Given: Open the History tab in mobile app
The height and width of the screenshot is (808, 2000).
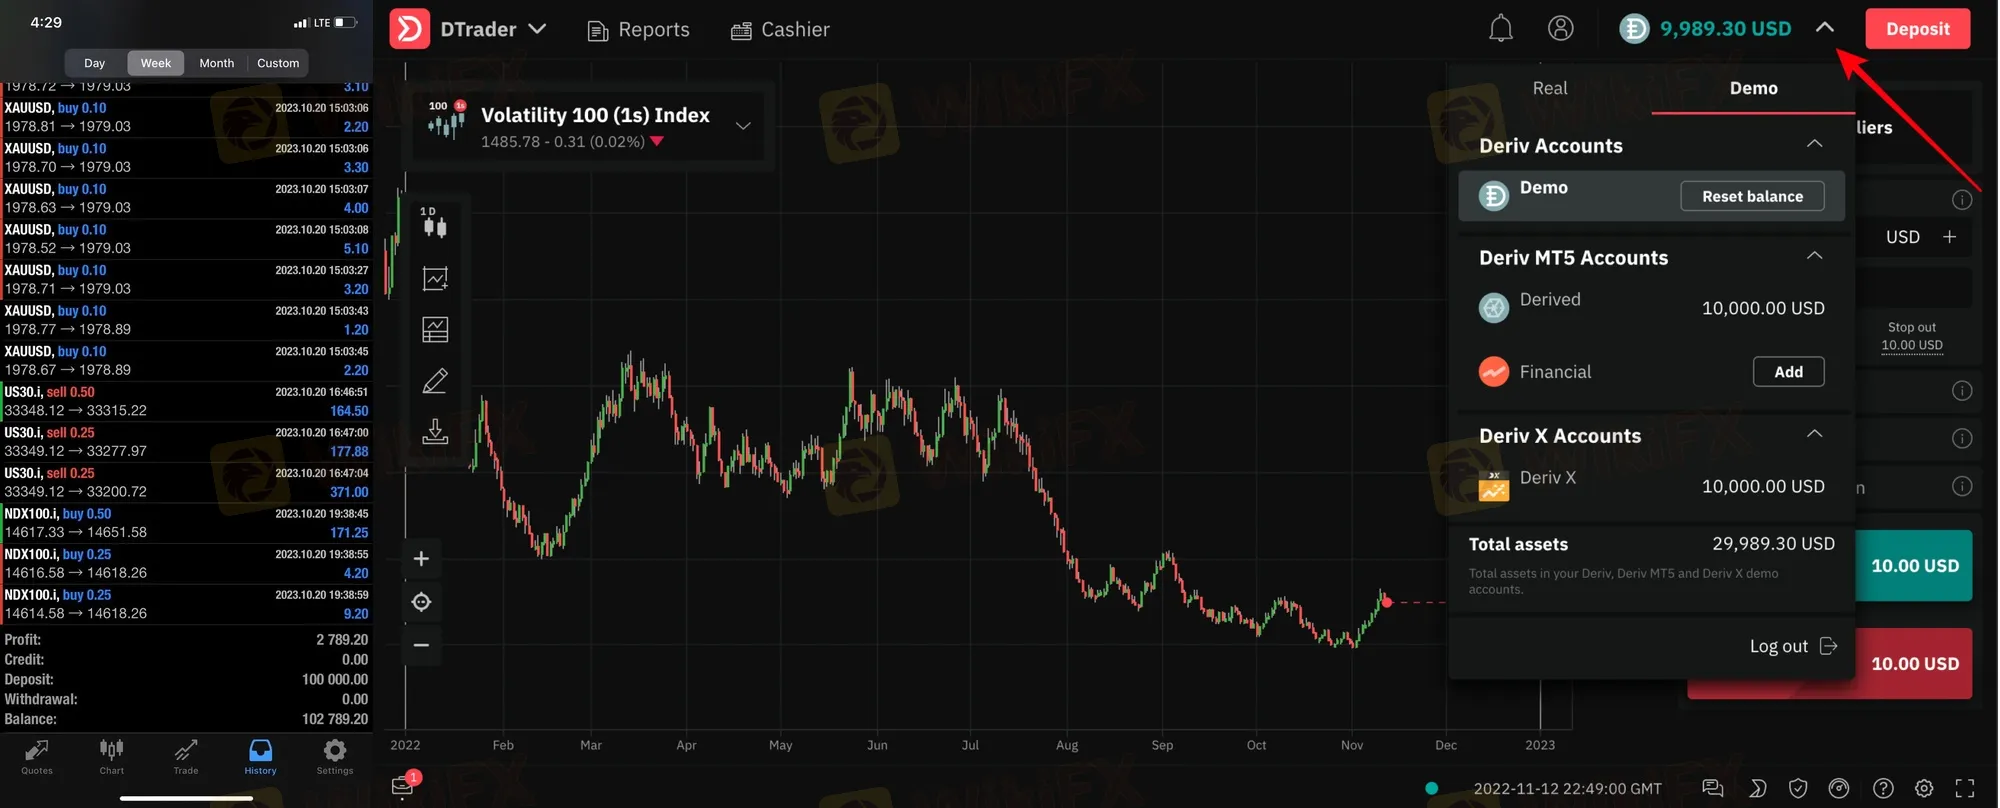Looking at the screenshot, I should (260, 757).
